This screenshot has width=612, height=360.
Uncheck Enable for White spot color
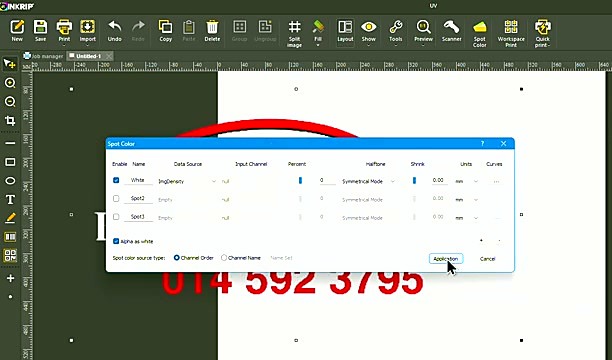point(116,180)
